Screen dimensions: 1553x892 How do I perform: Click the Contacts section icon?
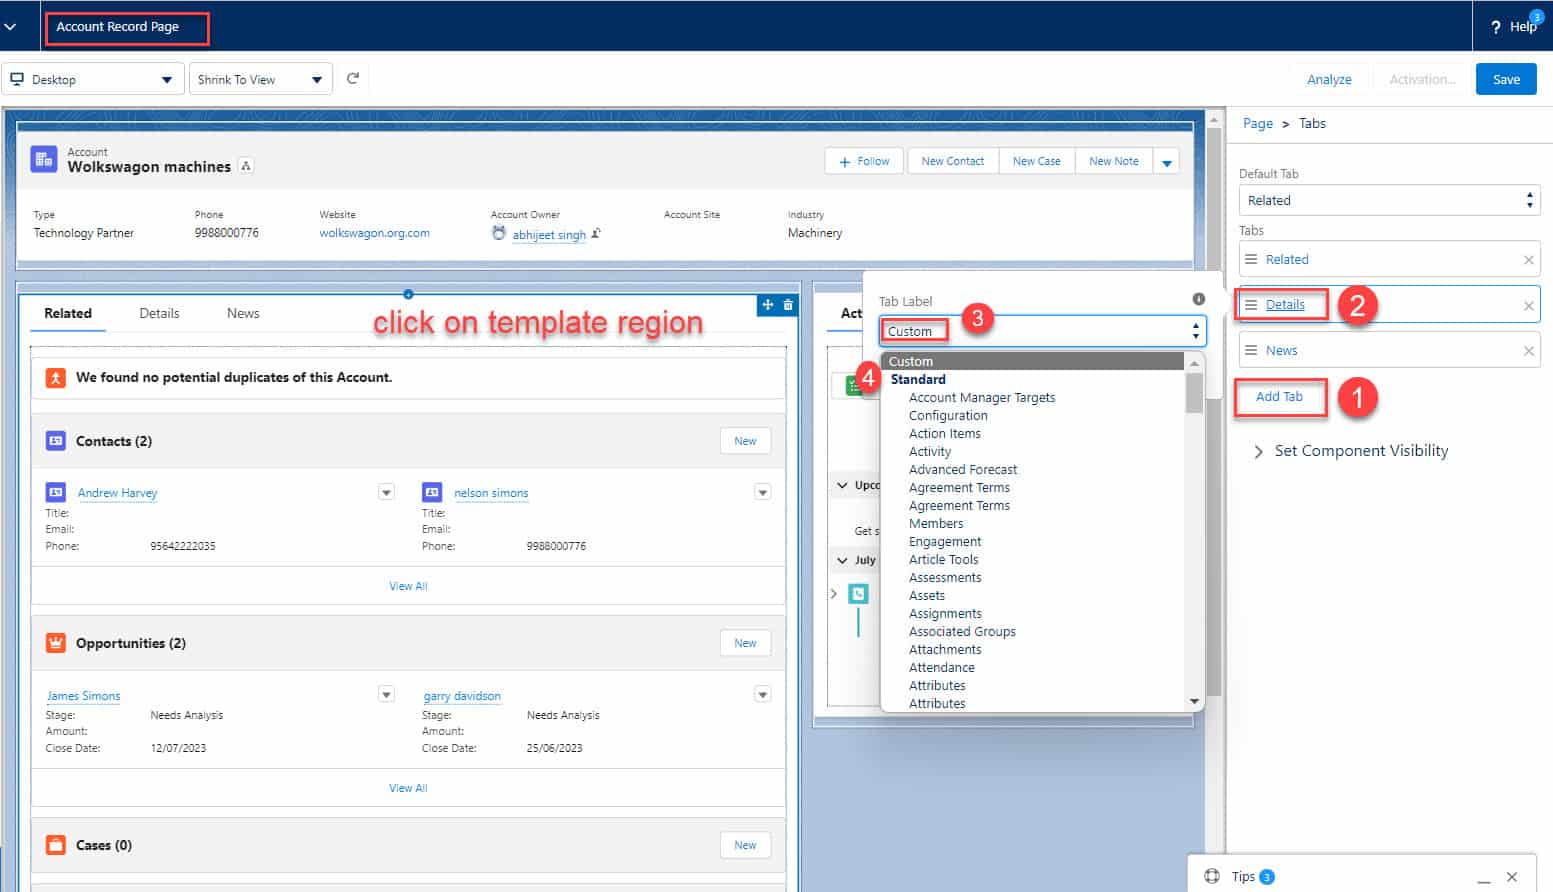coord(56,440)
